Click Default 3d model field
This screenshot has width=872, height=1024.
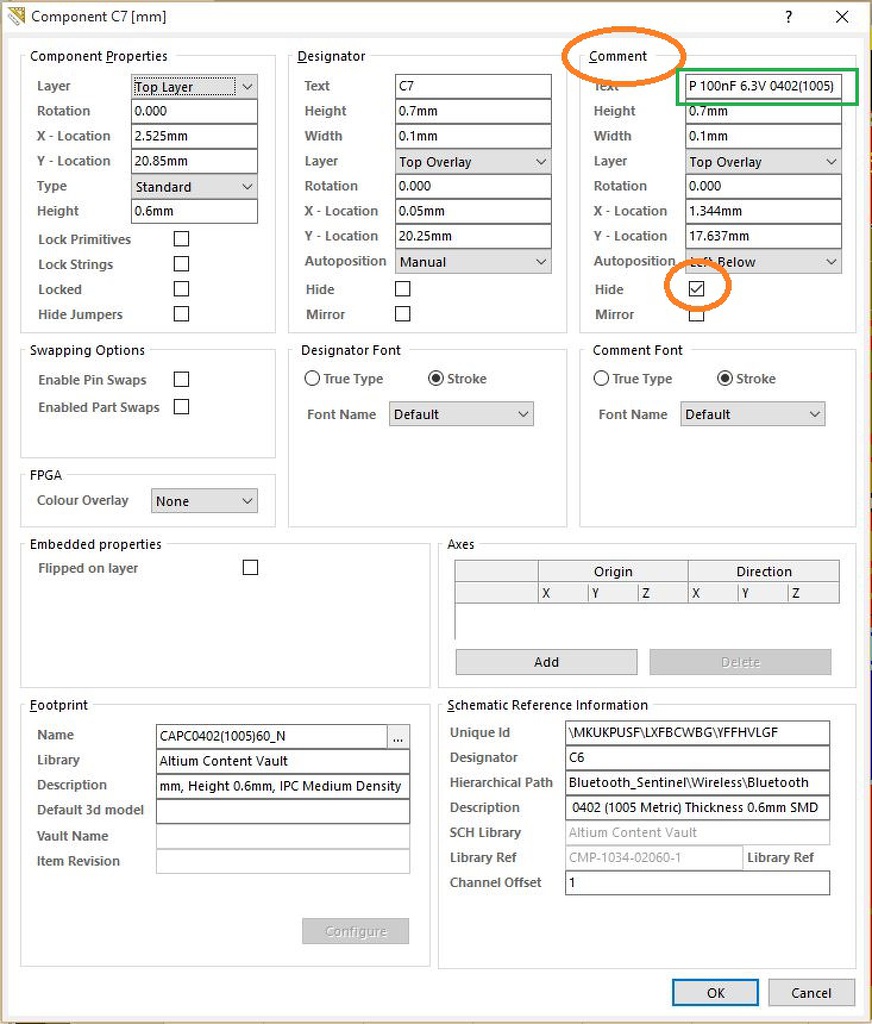(283, 810)
